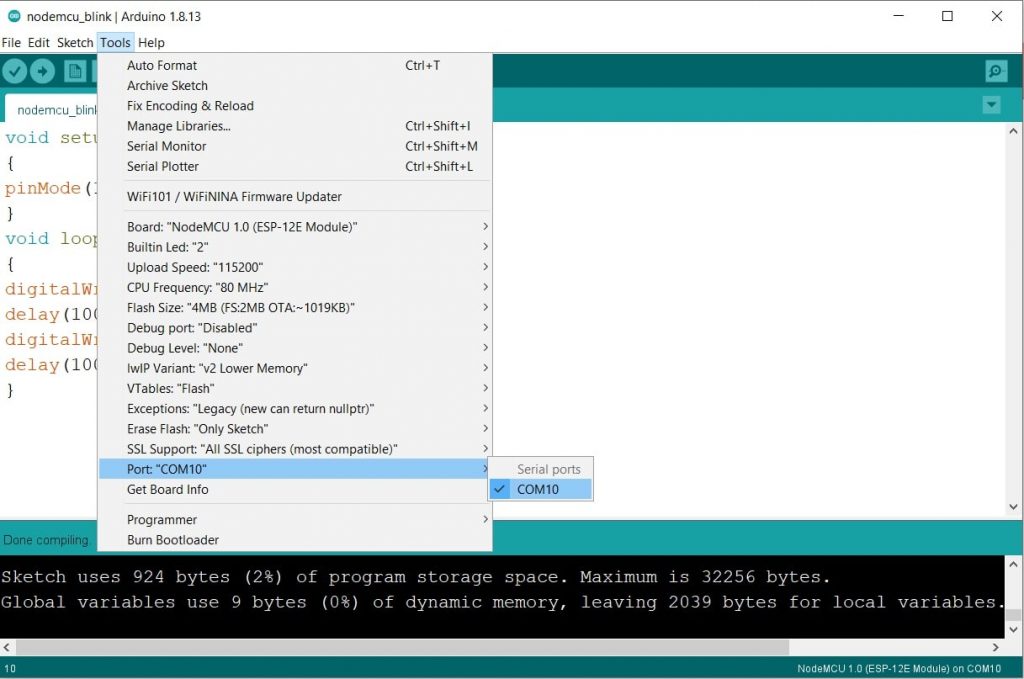Open the Serial Monitor magnifier icon
The width and height of the screenshot is (1024, 679).
[x=995, y=71]
